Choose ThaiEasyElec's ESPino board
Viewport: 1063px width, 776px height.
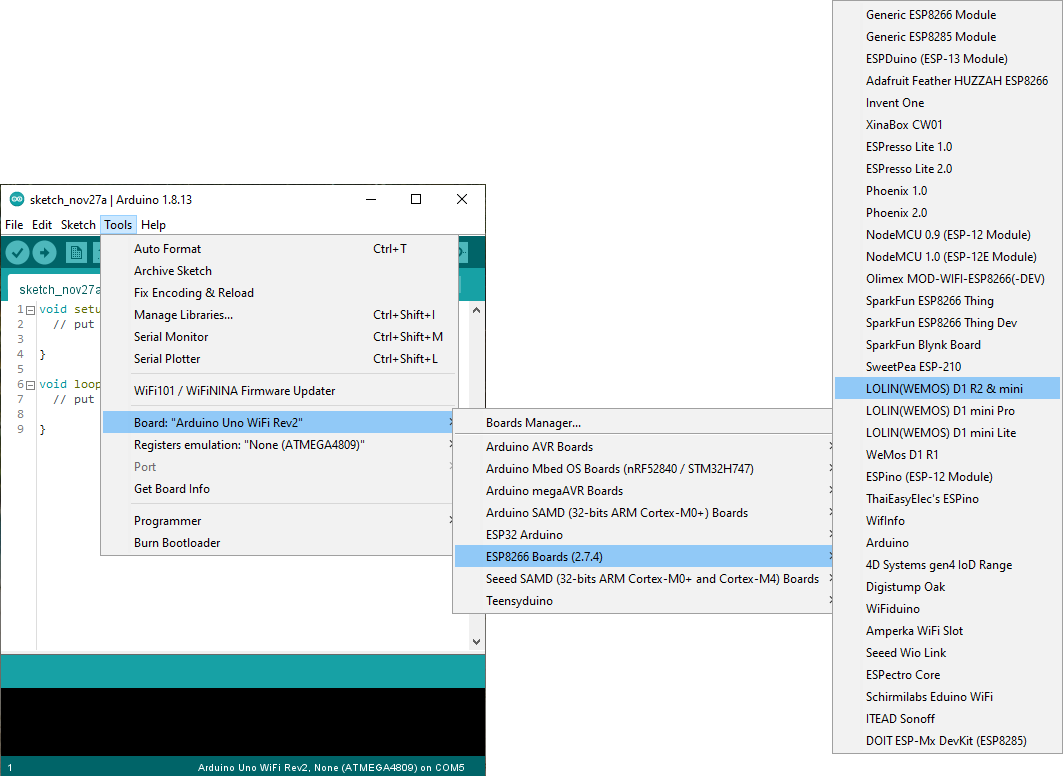(947, 499)
